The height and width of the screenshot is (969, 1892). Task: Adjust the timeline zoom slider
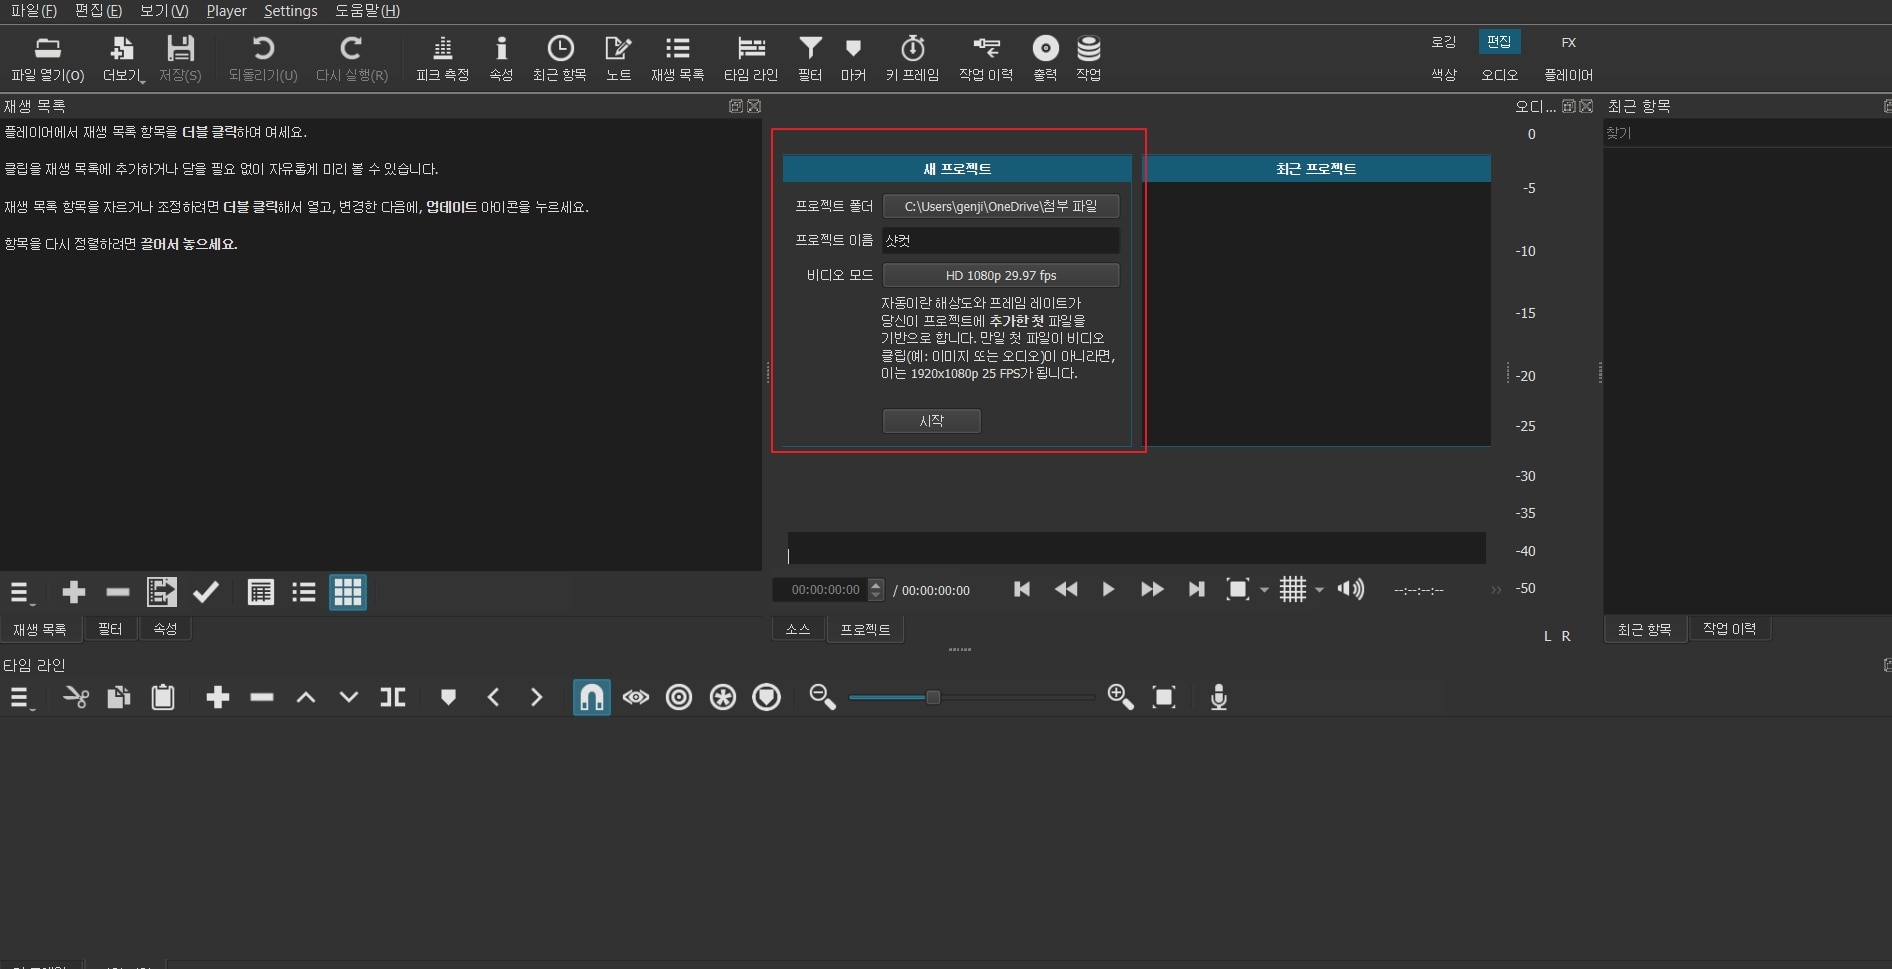coord(972,697)
